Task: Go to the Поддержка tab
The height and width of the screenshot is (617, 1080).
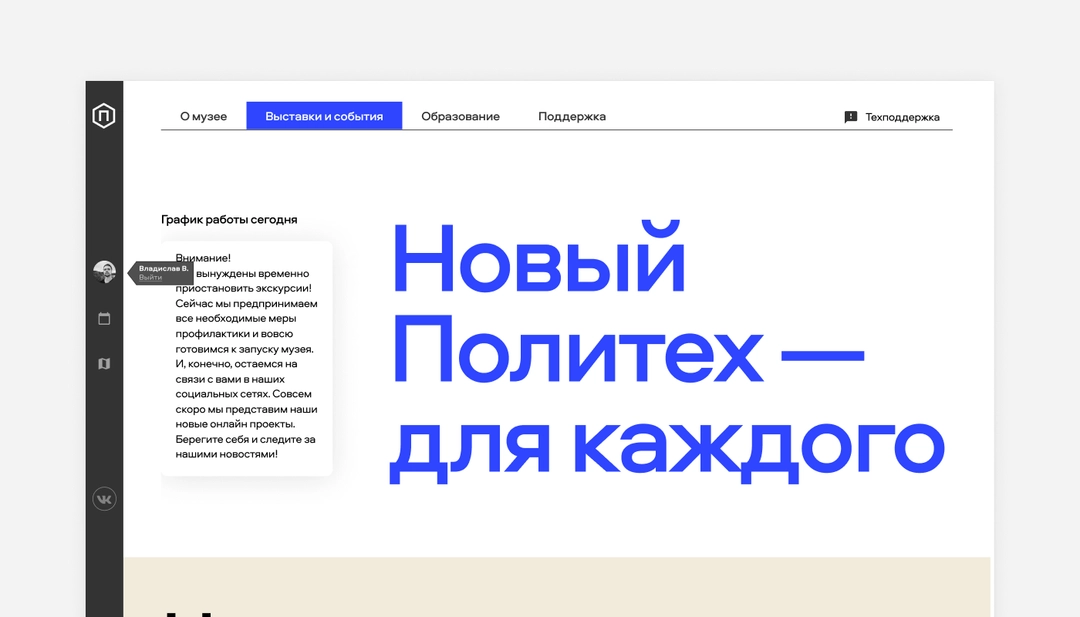Action: pyautogui.click(x=572, y=116)
